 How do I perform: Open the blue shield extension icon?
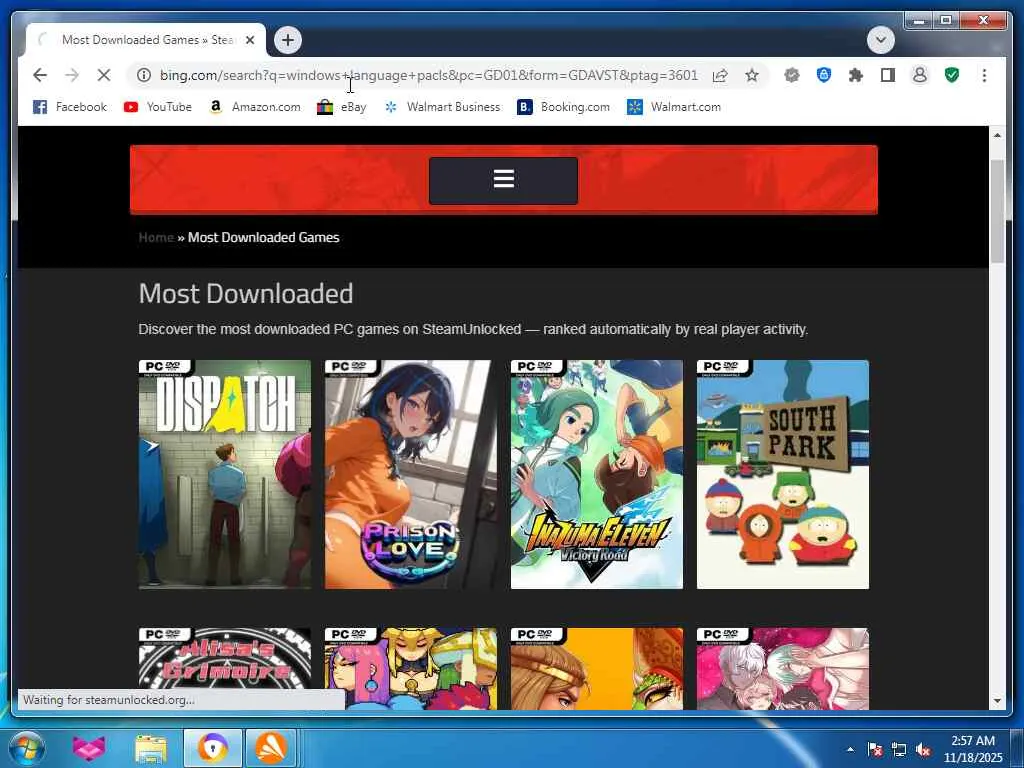tap(824, 75)
